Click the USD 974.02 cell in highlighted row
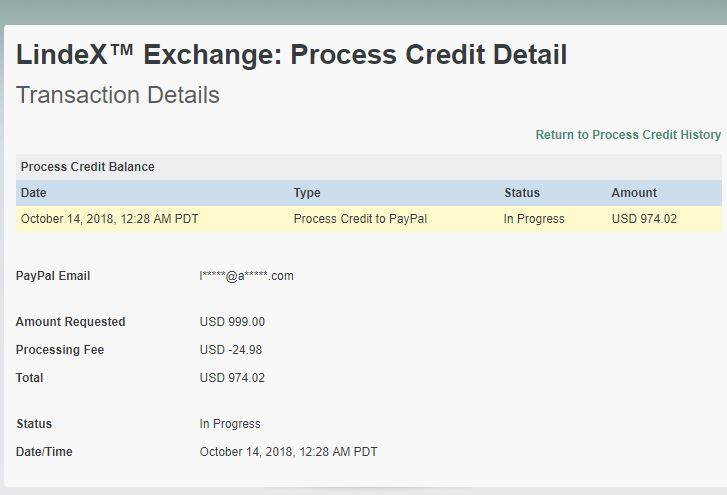 (644, 219)
